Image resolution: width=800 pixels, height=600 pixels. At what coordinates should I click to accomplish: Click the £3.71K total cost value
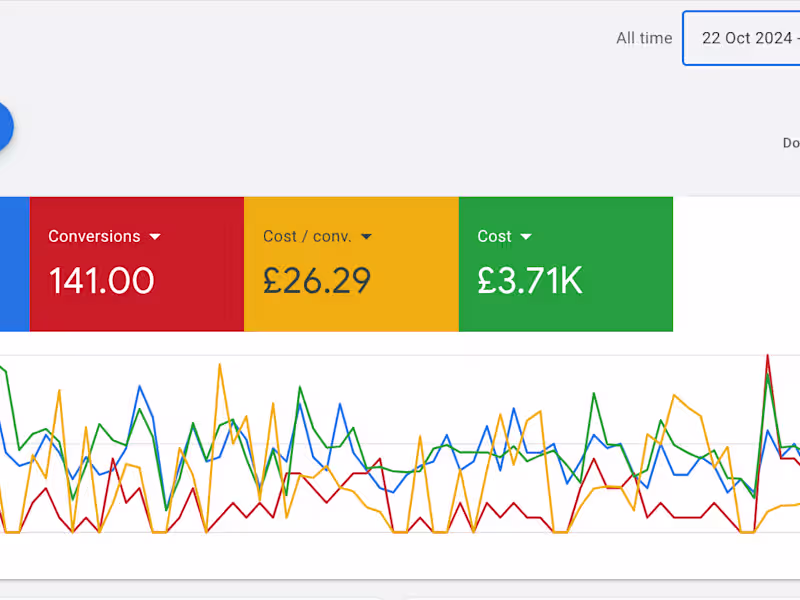(x=530, y=281)
